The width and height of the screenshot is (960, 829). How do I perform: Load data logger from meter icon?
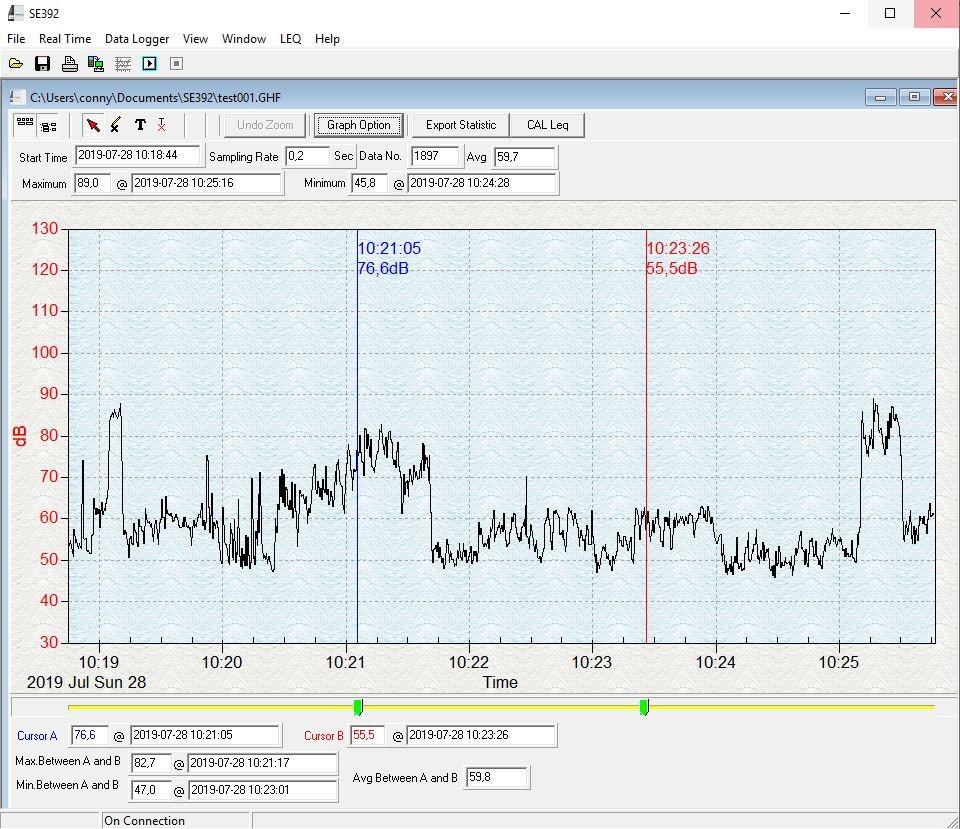96,64
